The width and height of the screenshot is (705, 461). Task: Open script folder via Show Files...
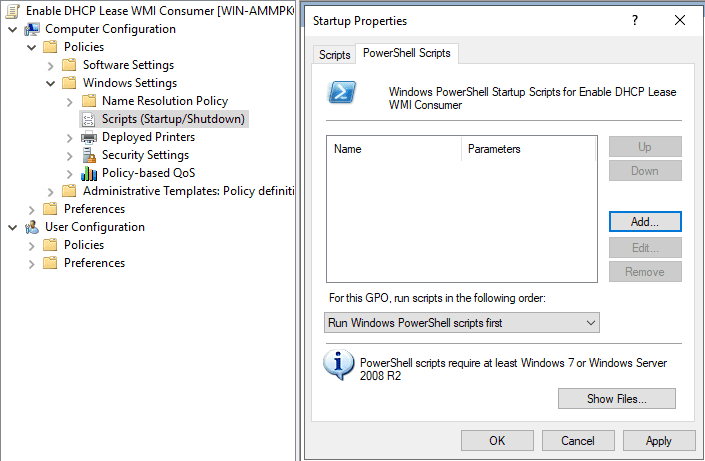pyautogui.click(x=617, y=399)
